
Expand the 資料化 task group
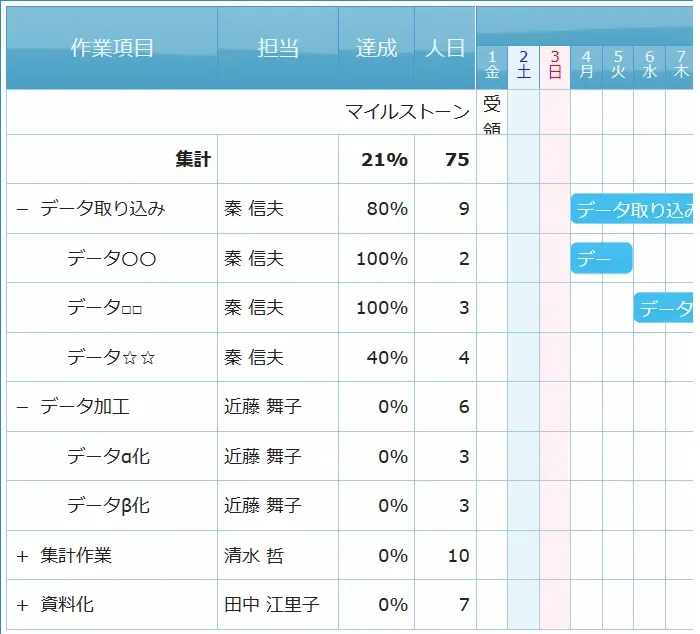pos(23,605)
